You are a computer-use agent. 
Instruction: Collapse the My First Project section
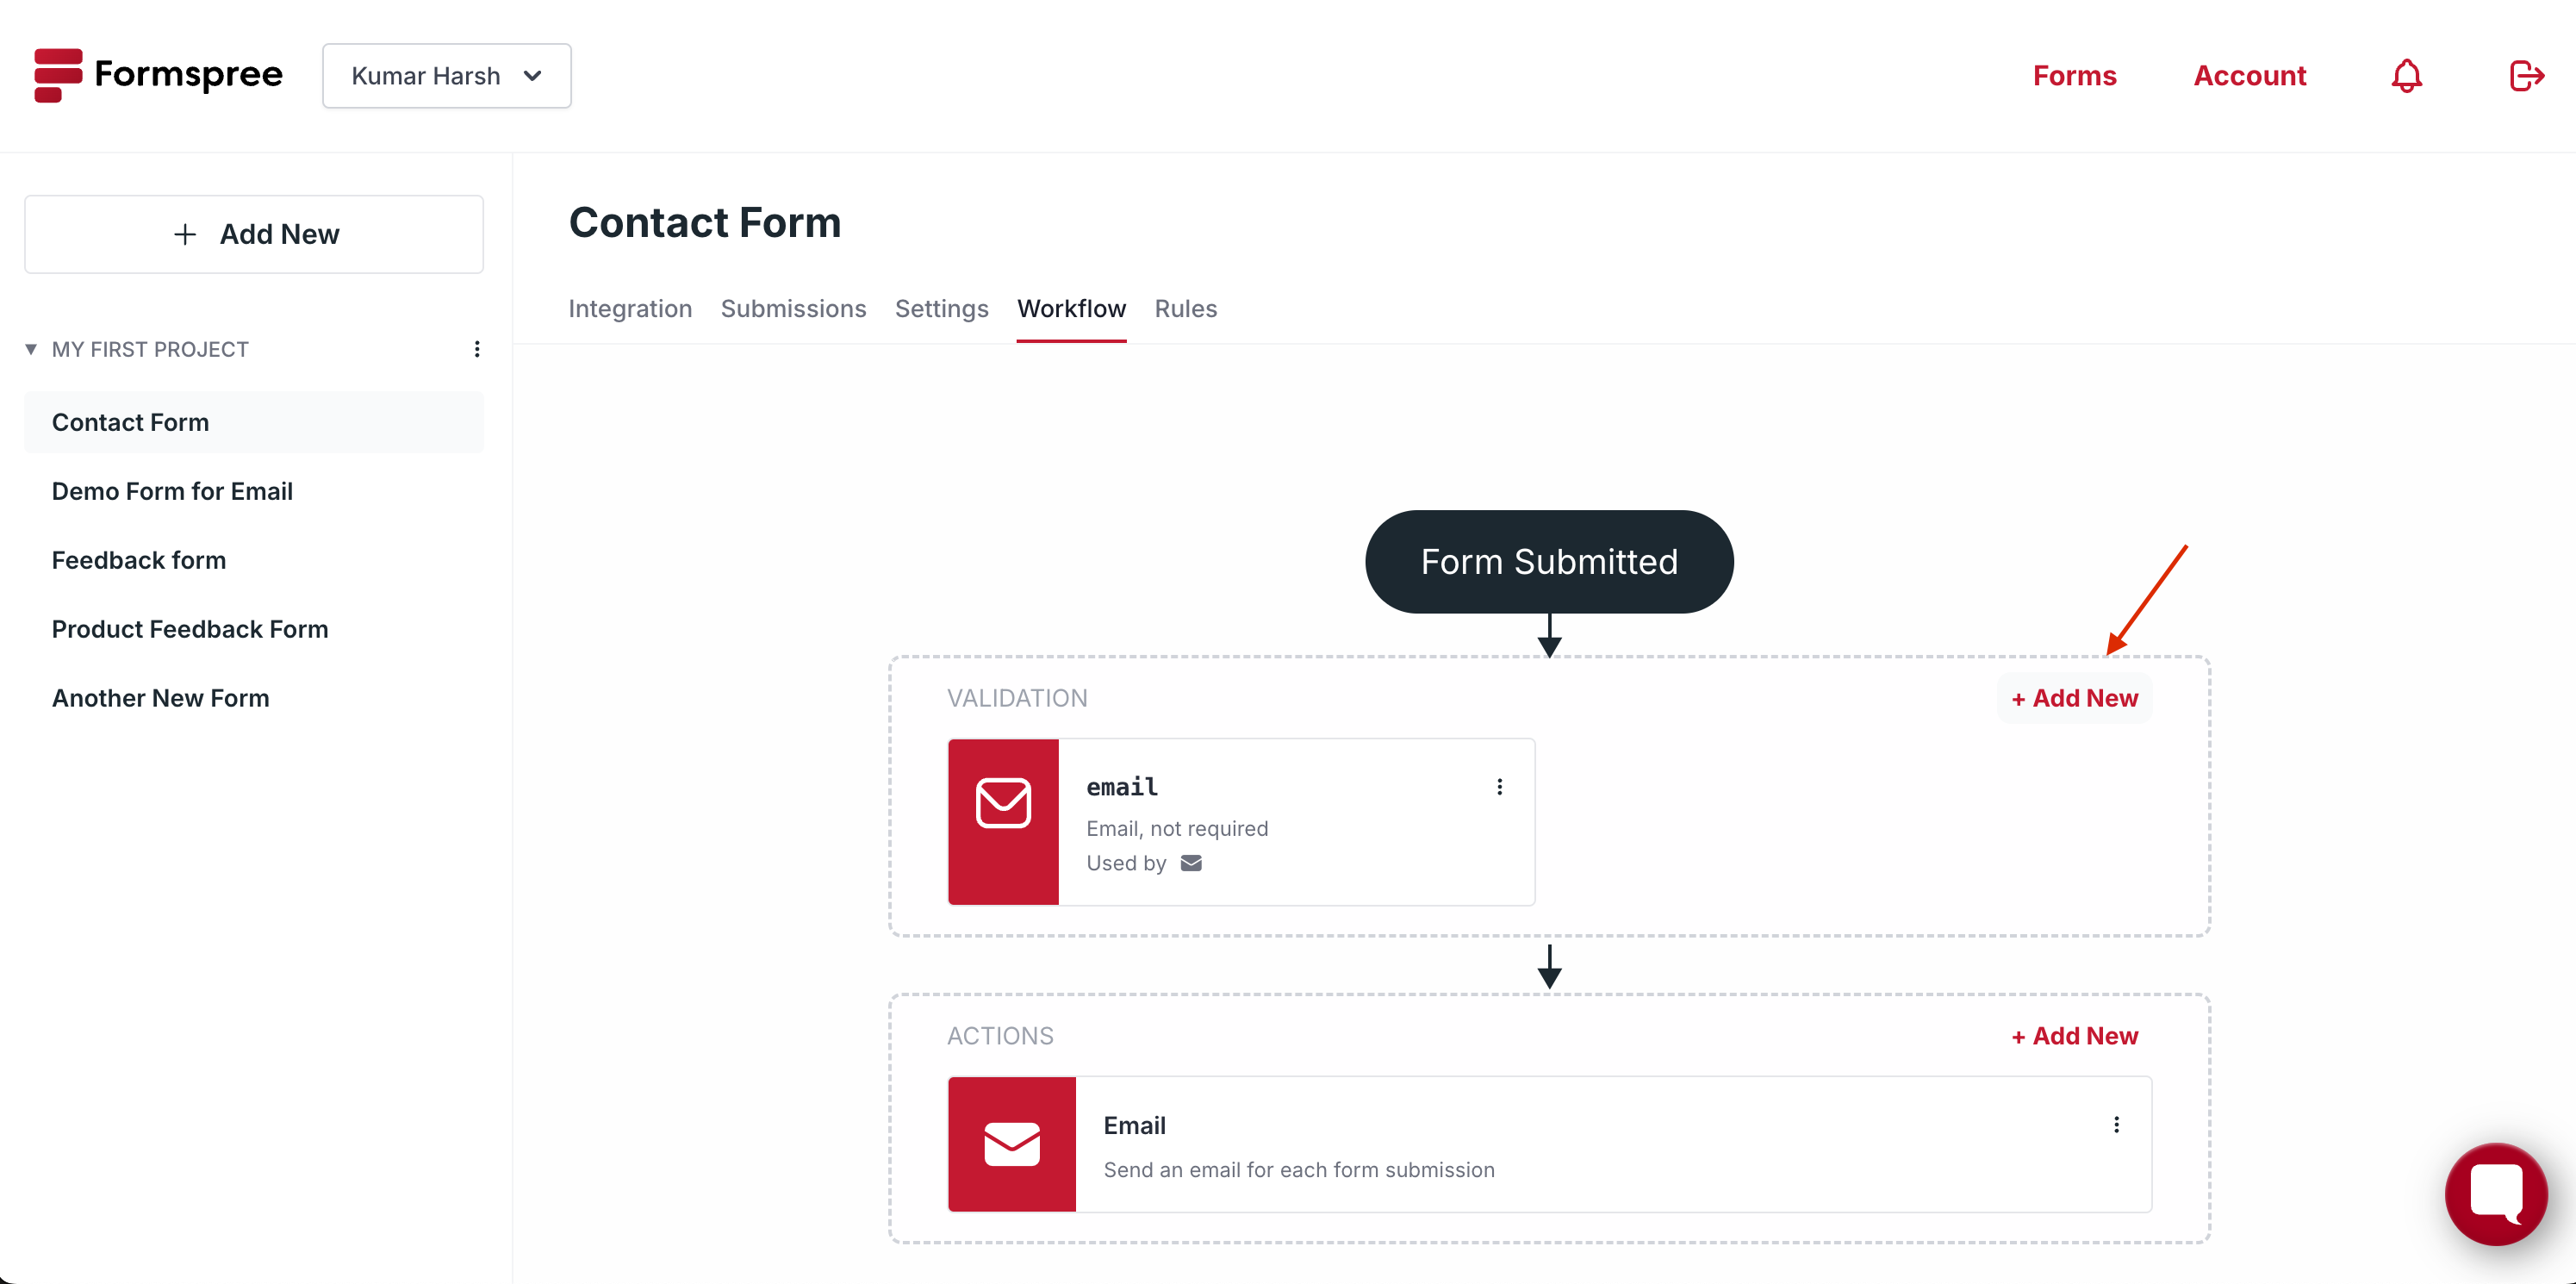point(31,349)
